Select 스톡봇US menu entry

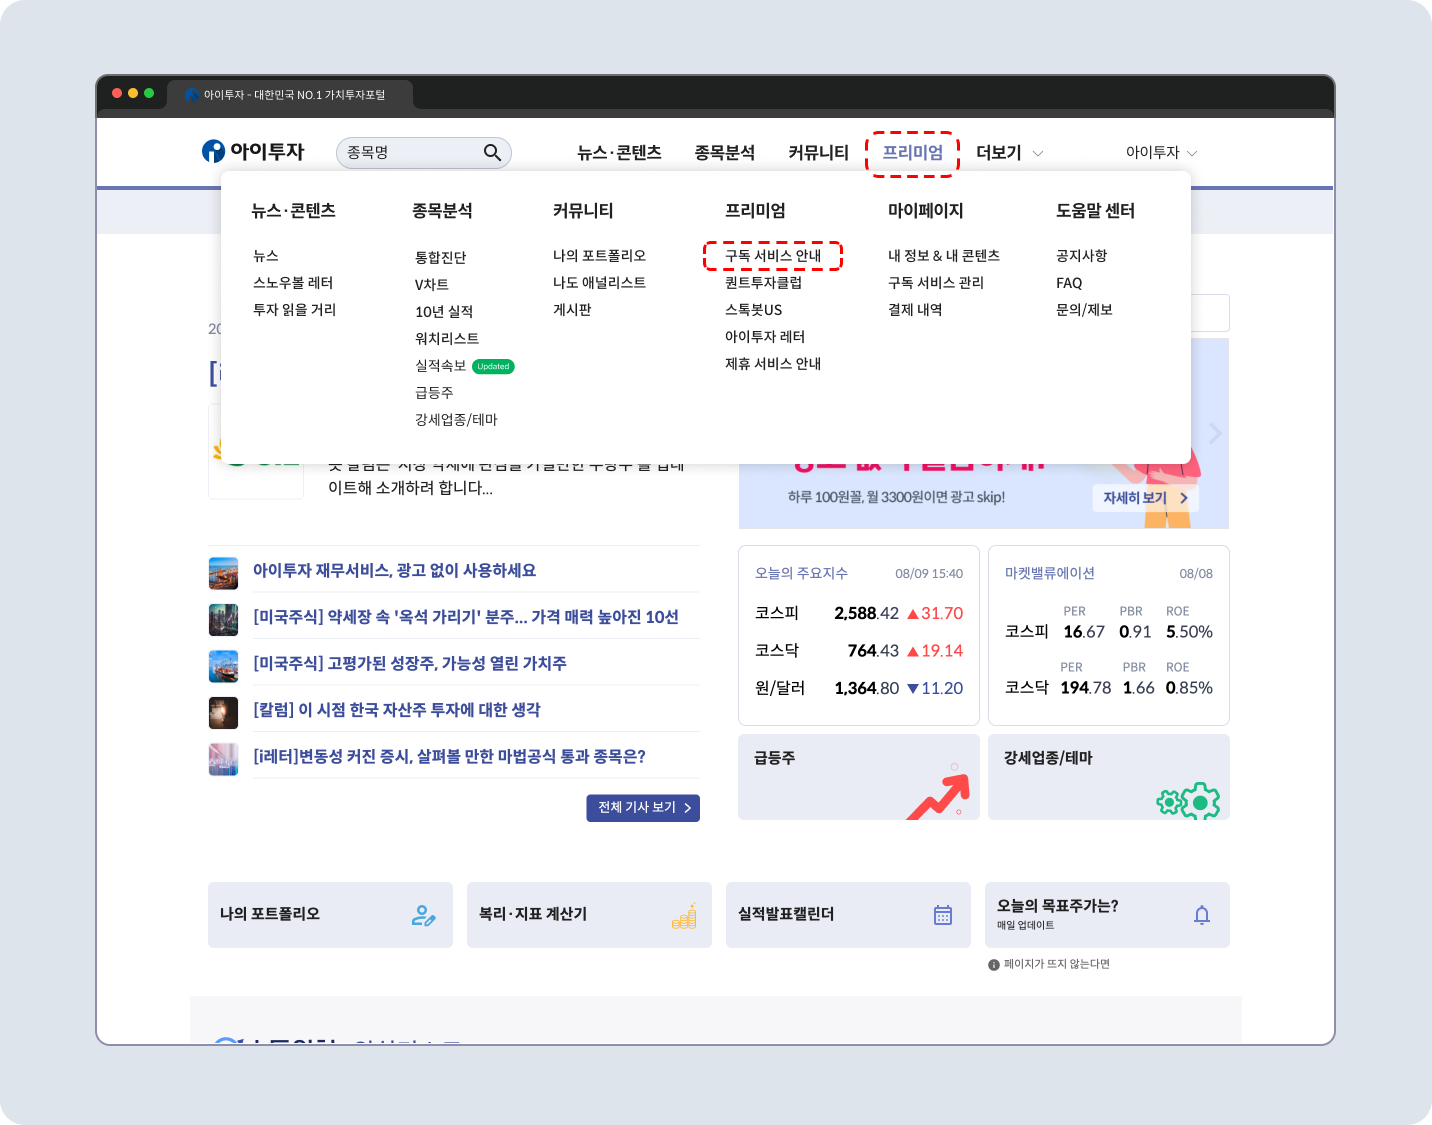[753, 310]
